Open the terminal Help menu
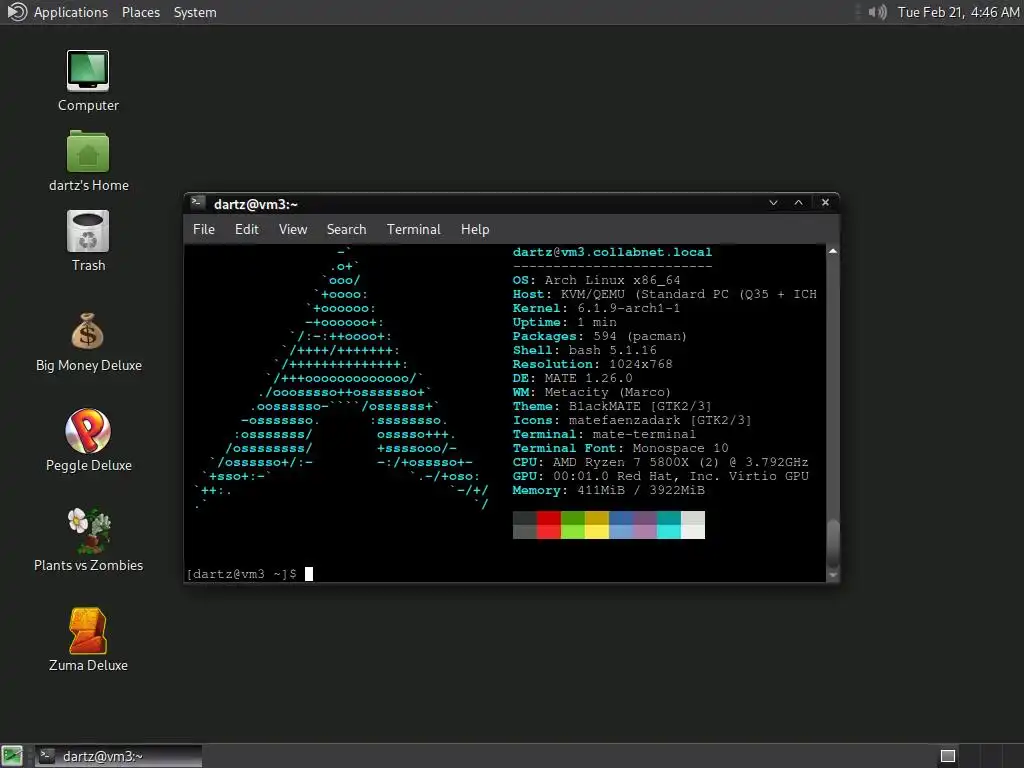 475,229
